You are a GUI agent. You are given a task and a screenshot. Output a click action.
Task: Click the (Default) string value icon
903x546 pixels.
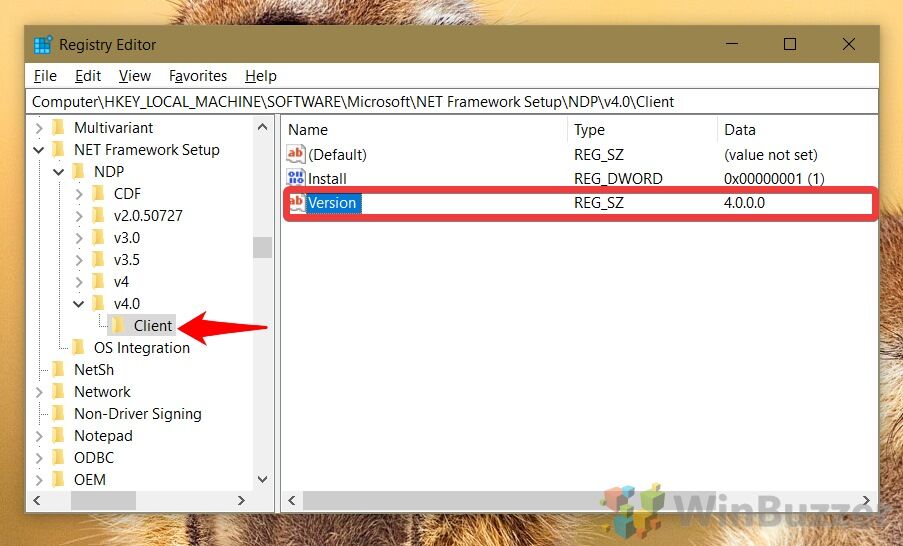coord(296,155)
